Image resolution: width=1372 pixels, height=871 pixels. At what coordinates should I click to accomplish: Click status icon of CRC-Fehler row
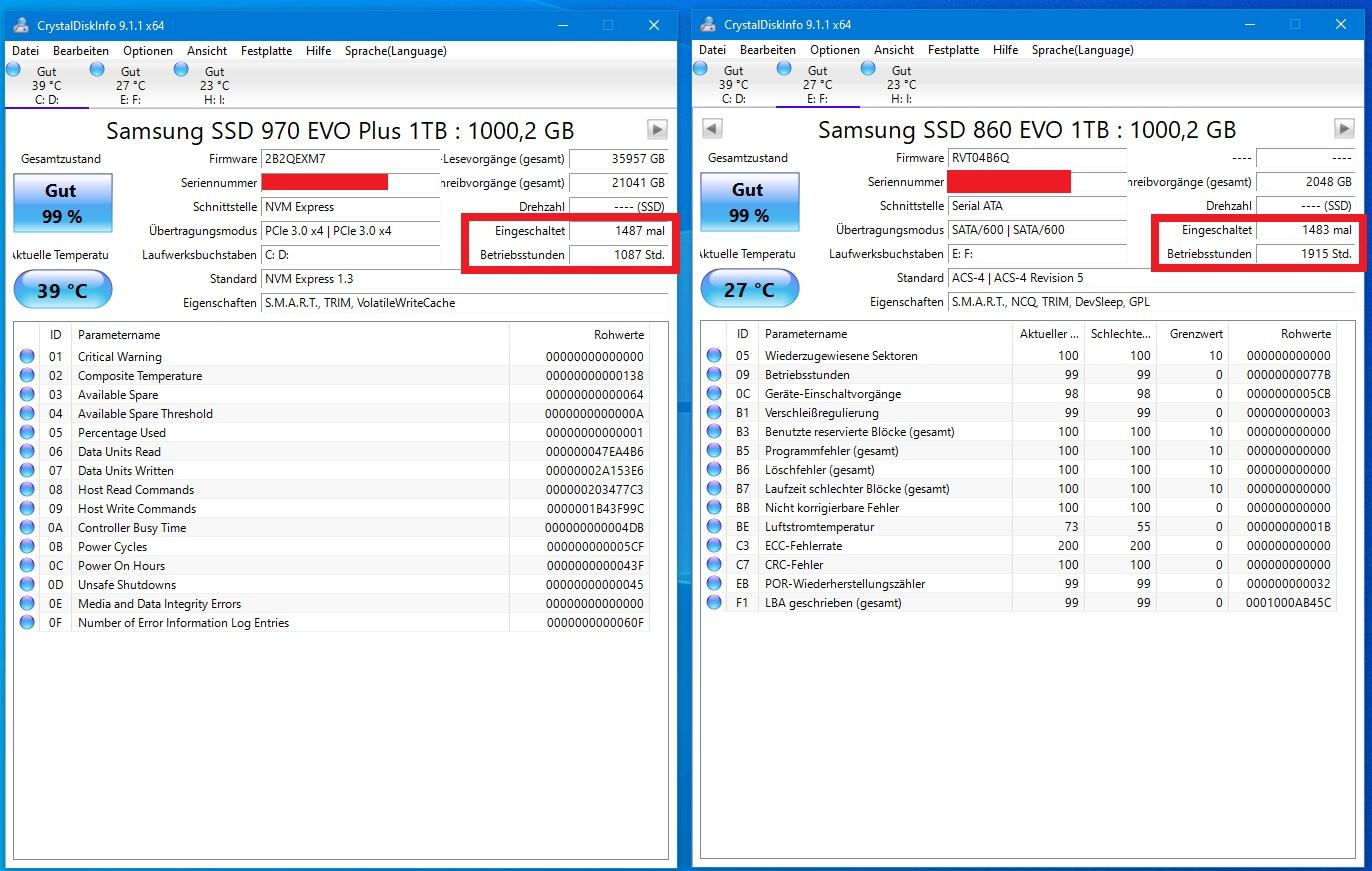714,565
